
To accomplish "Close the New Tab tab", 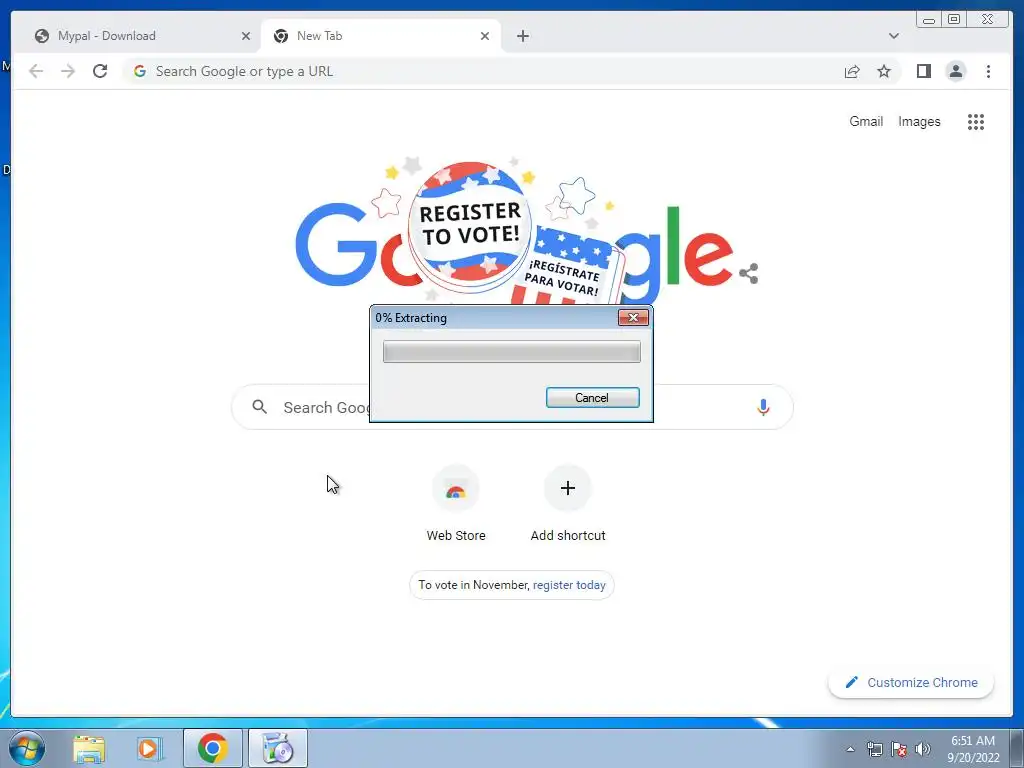I will 485,36.
